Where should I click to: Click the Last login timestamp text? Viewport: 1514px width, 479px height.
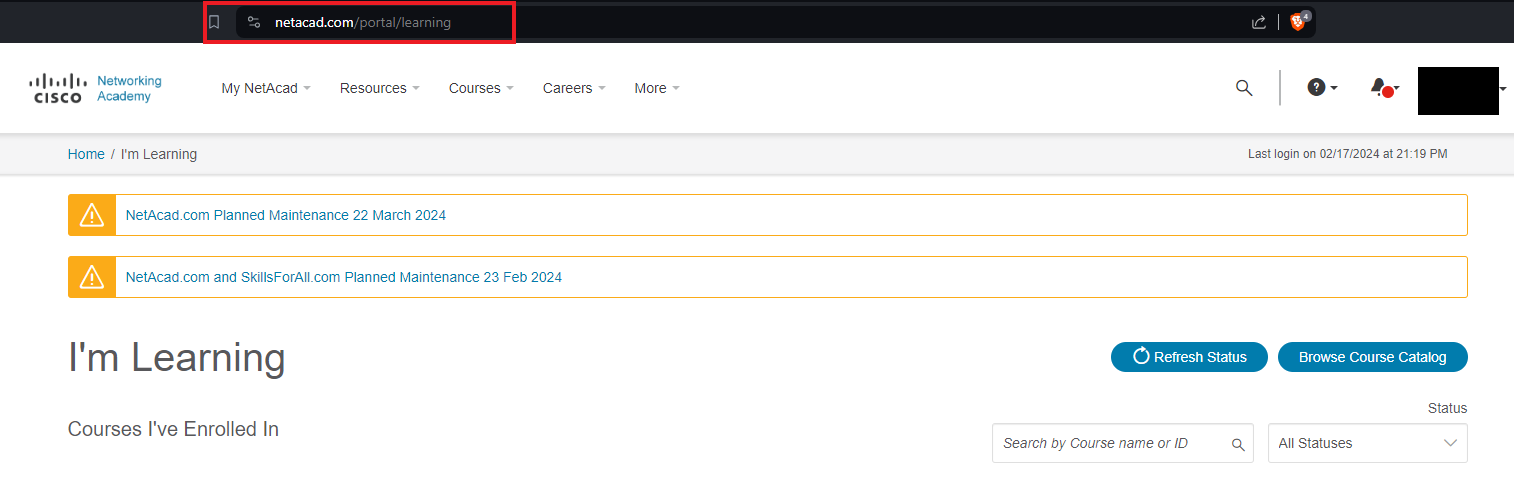pos(1348,154)
